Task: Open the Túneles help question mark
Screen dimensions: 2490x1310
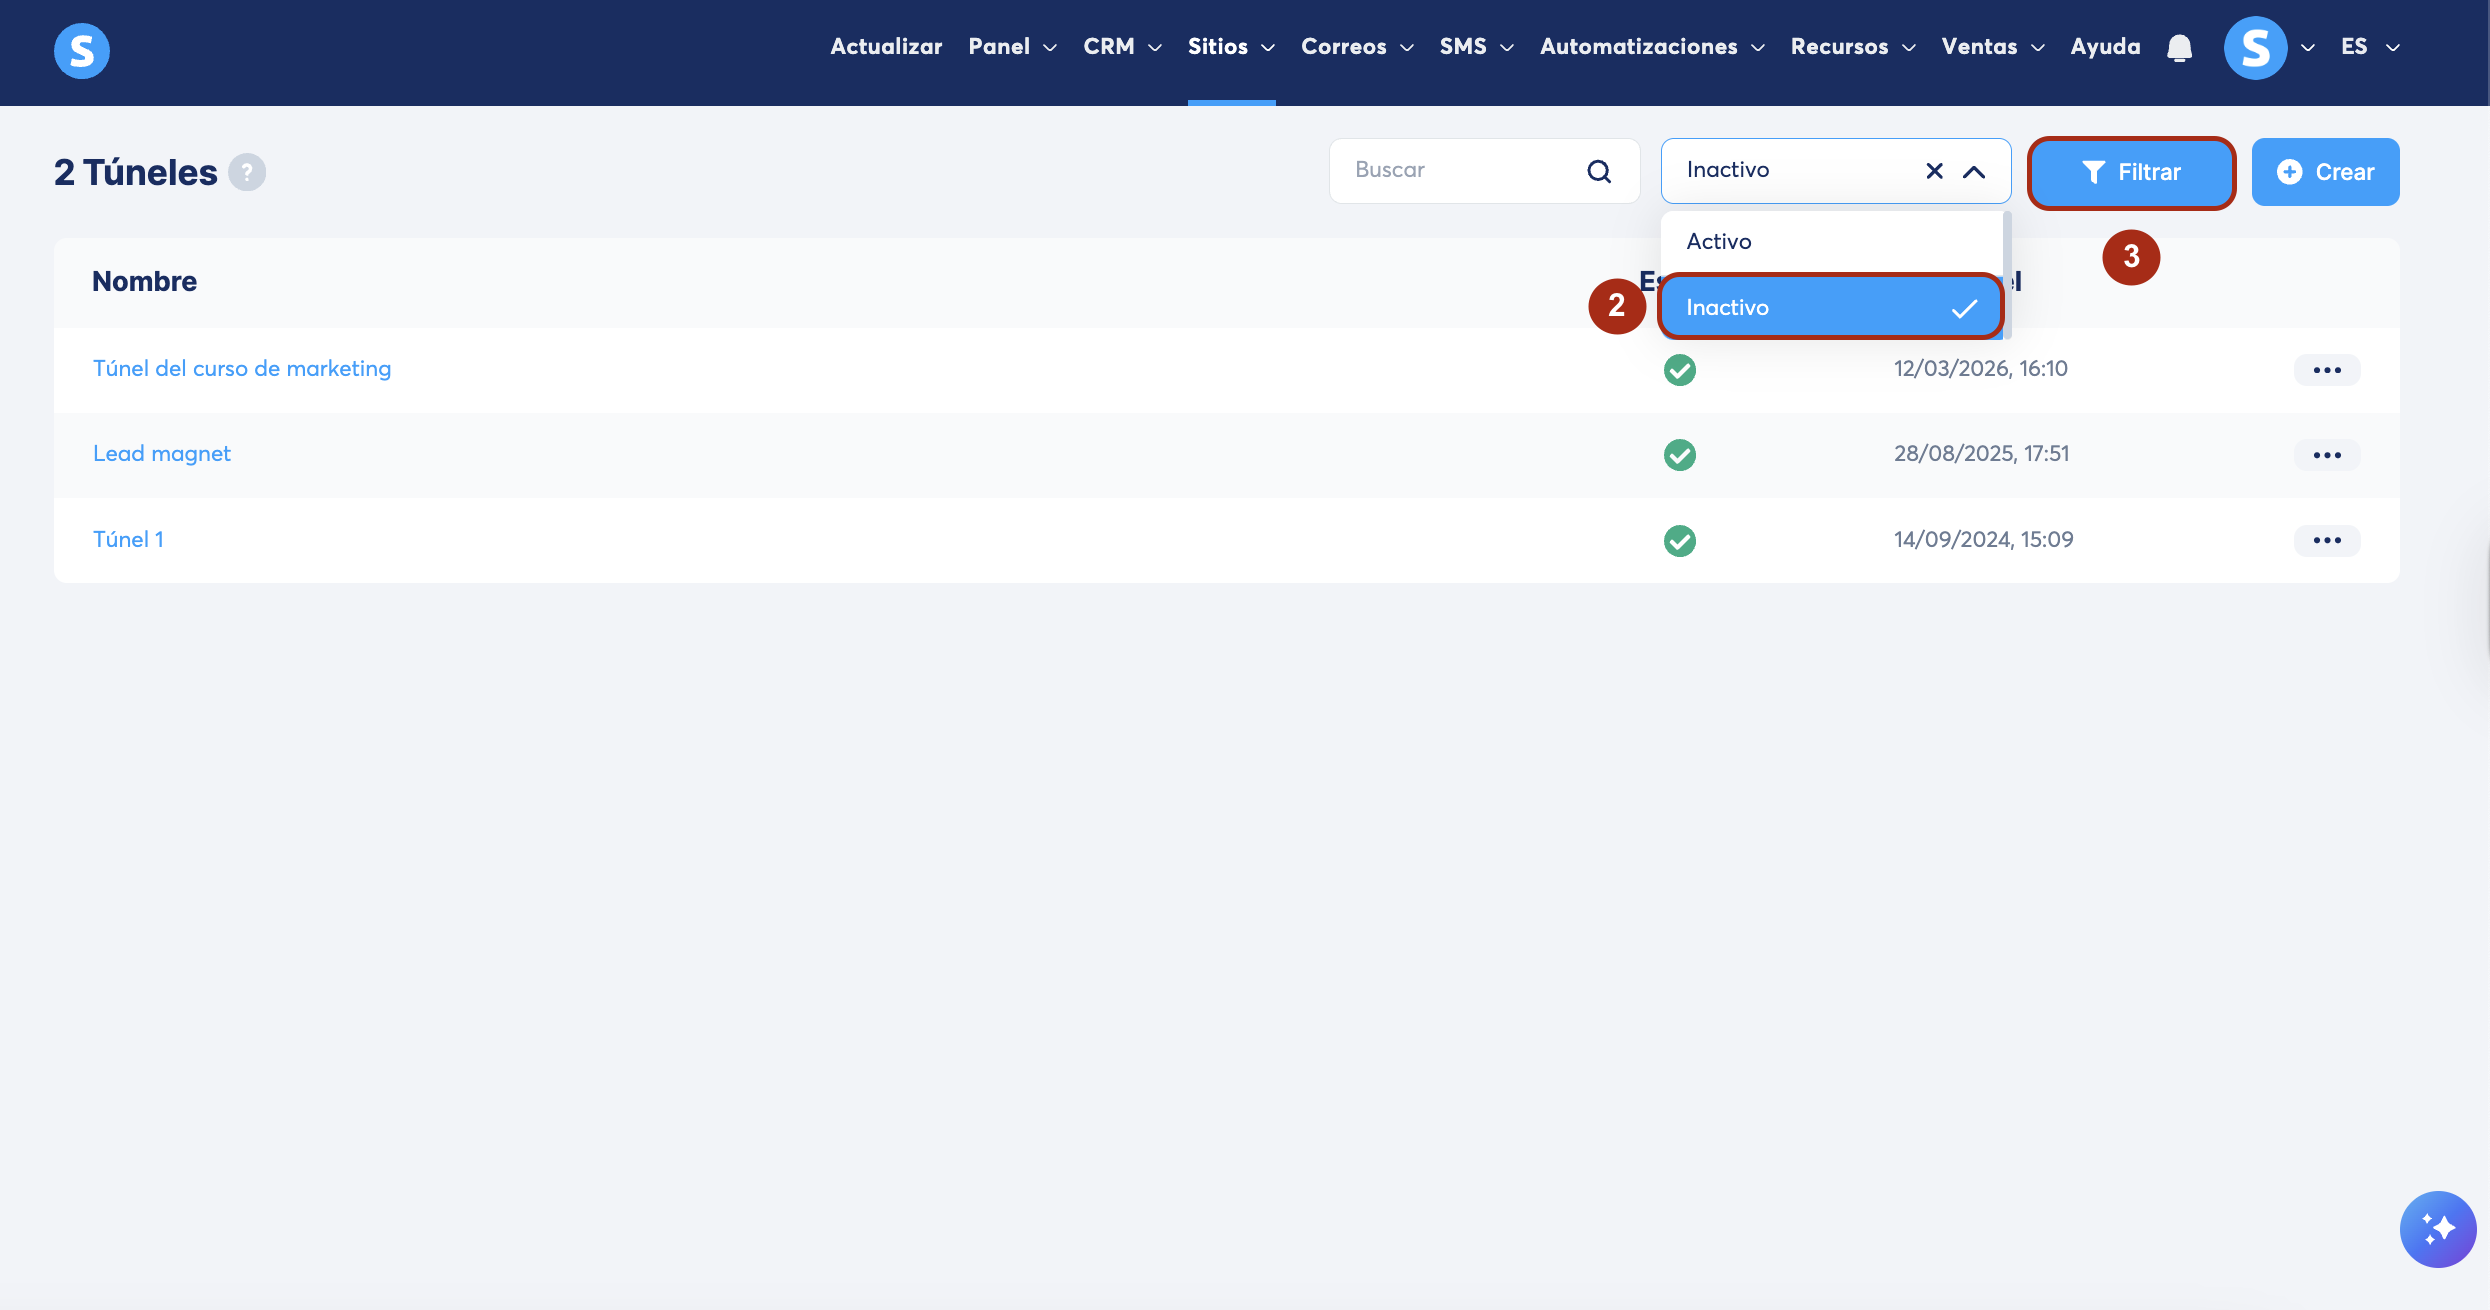Action: click(x=246, y=172)
